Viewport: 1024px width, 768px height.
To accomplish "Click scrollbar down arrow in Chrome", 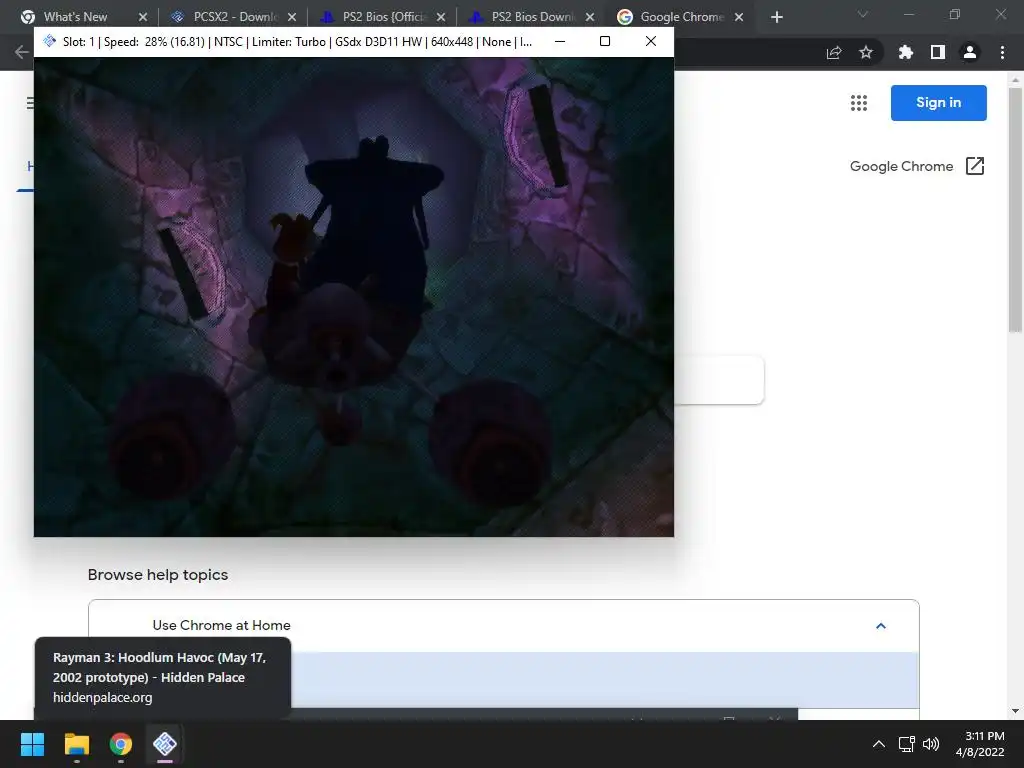I will [x=1015, y=711].
